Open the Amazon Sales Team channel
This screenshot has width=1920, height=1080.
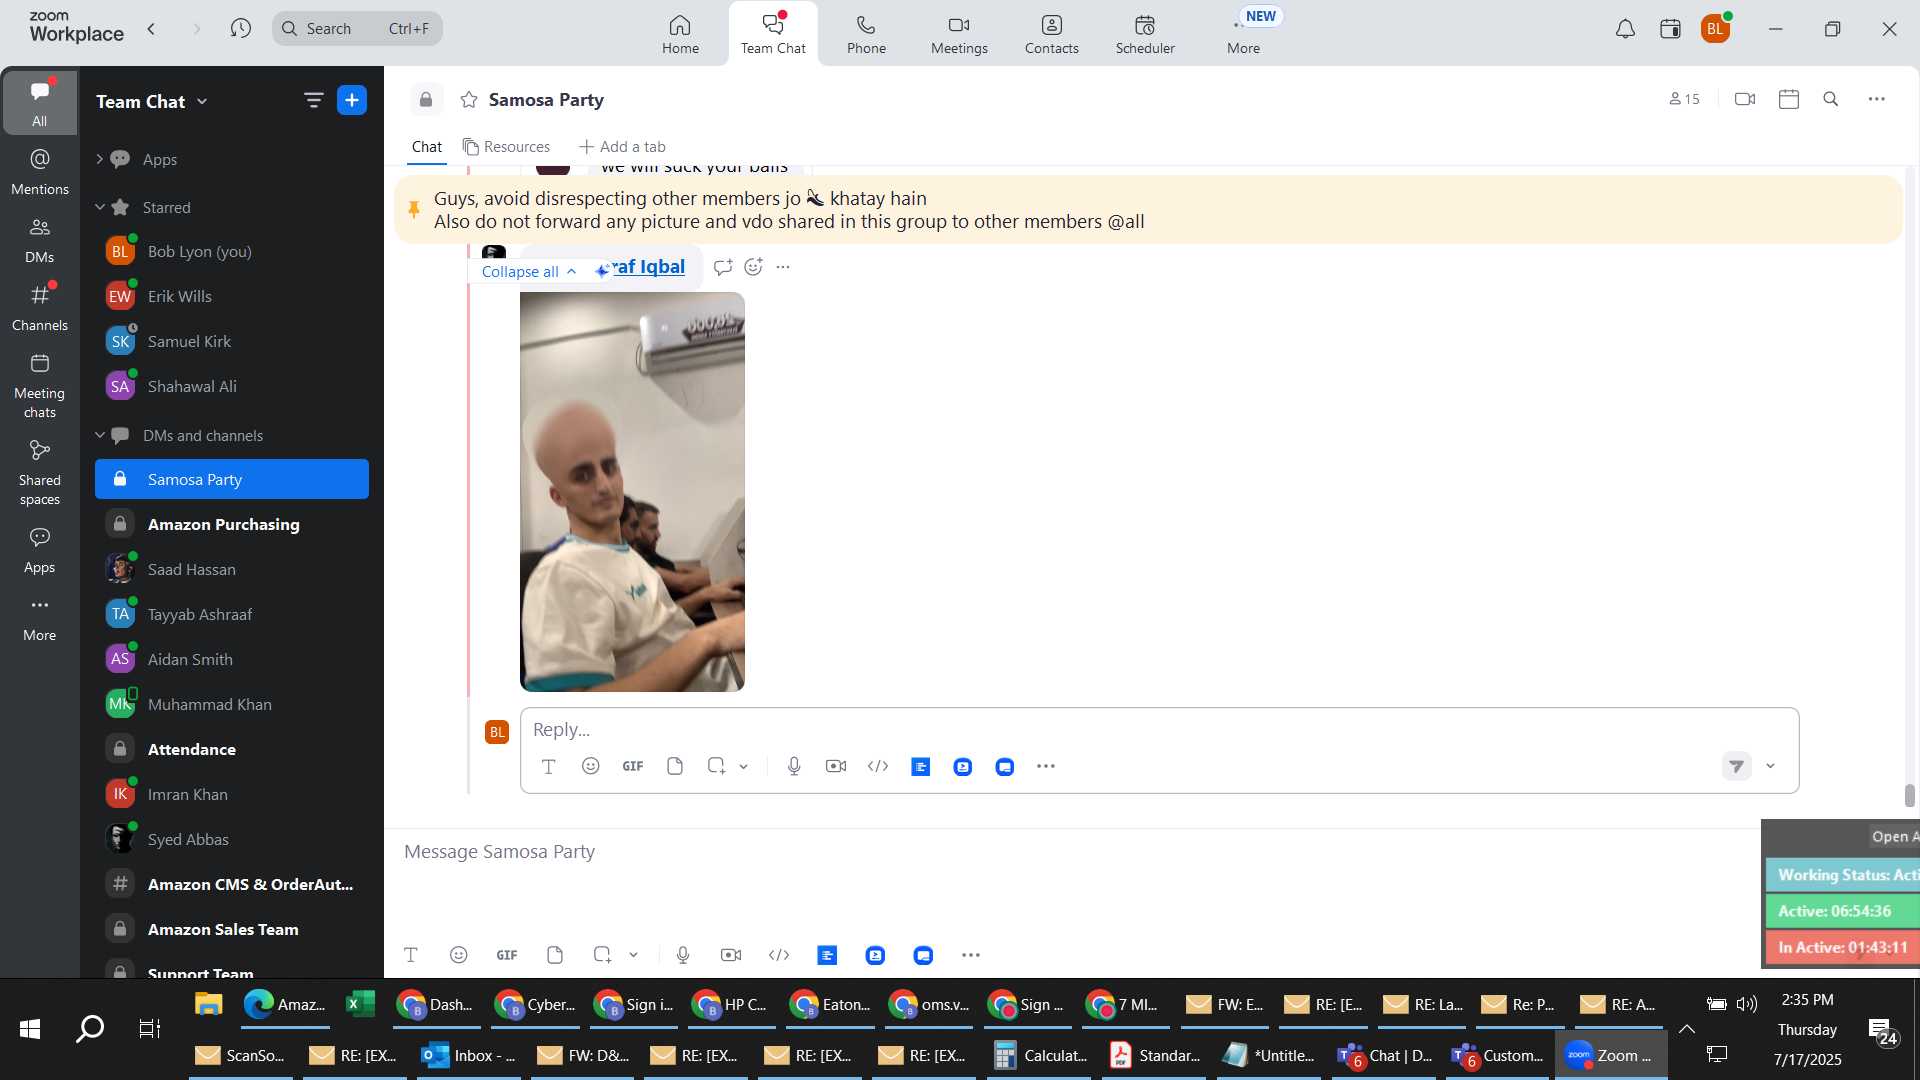click(232, 929)
